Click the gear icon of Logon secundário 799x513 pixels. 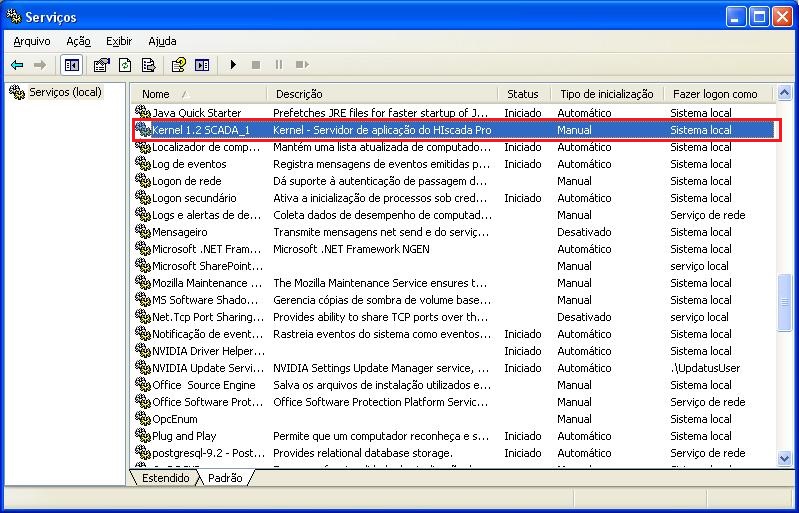click(143, 198)
